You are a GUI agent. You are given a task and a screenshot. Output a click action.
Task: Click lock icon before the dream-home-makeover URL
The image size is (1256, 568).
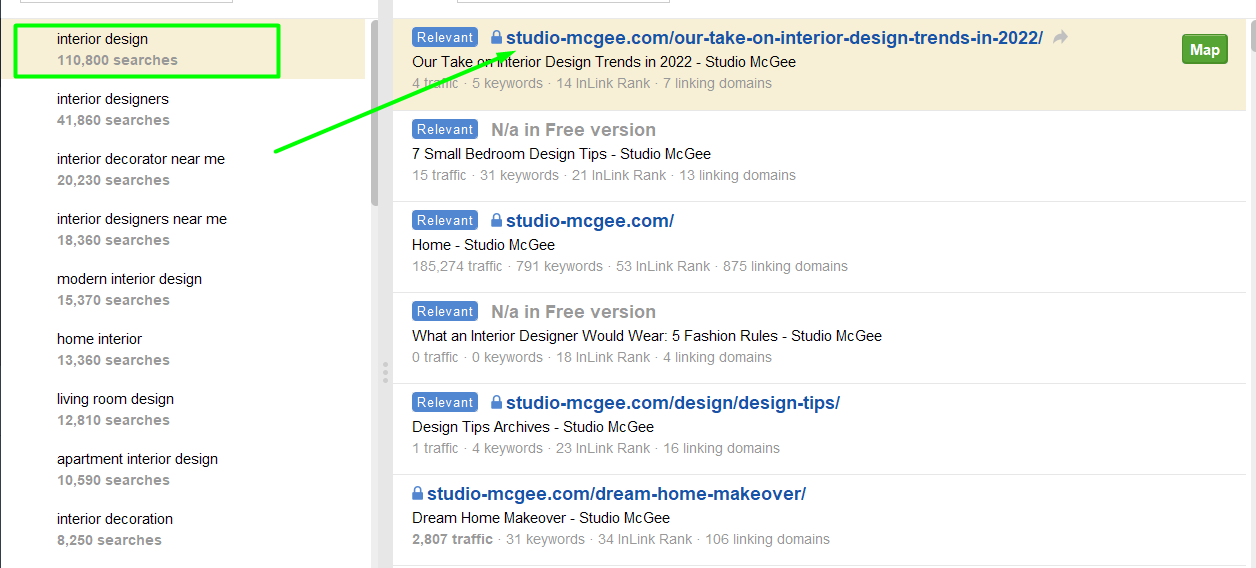tap(418, 494)
